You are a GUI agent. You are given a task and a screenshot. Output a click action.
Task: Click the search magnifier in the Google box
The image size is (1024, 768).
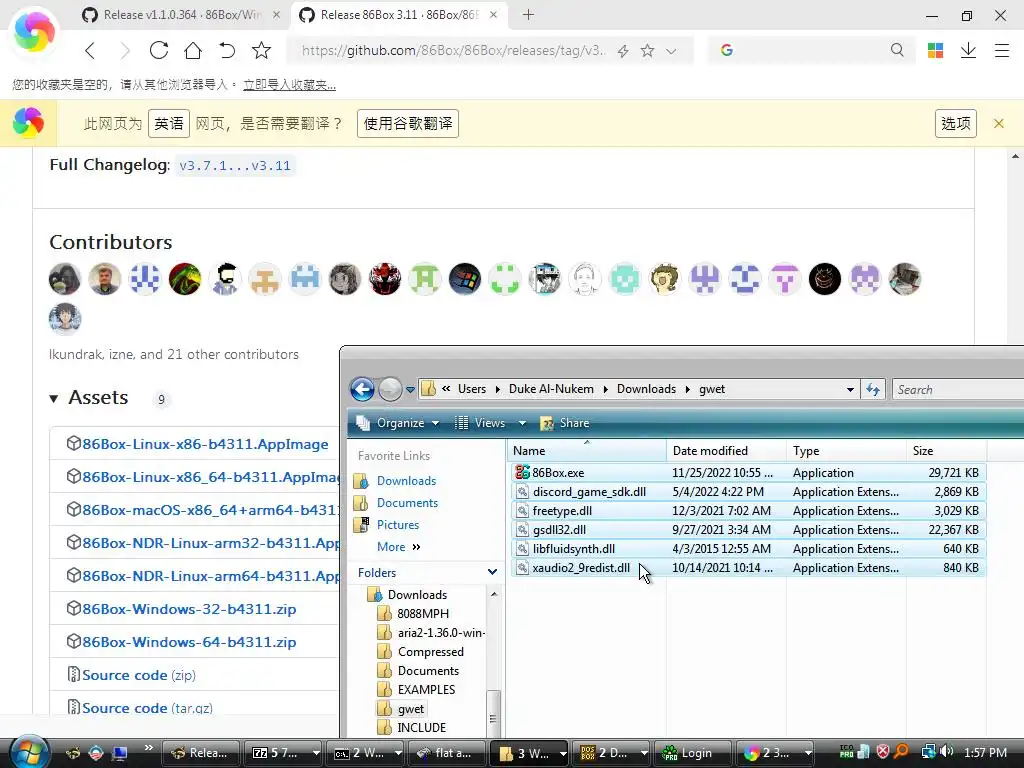[897, 50]
